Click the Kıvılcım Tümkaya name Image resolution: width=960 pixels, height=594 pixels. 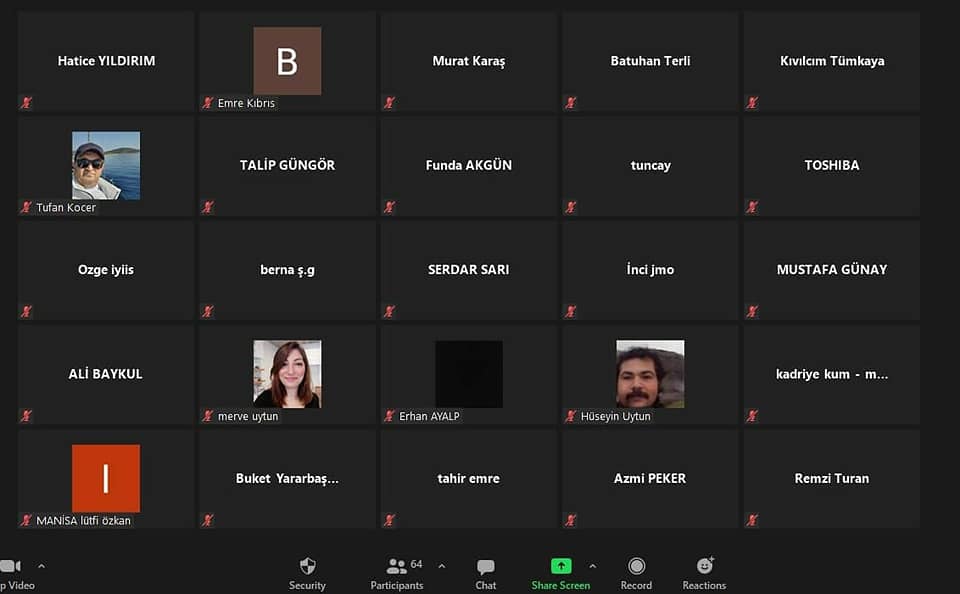pos(832,61)
